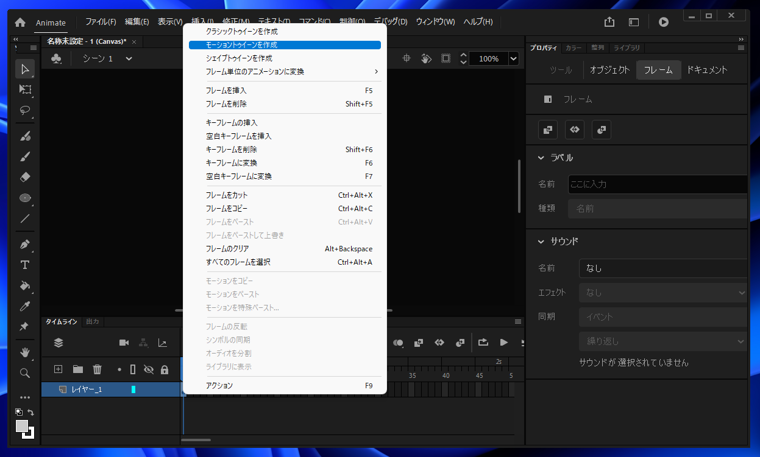760x457 pixels.
Task: Select the Zoom magnifier tool
Action: [25, 373]
